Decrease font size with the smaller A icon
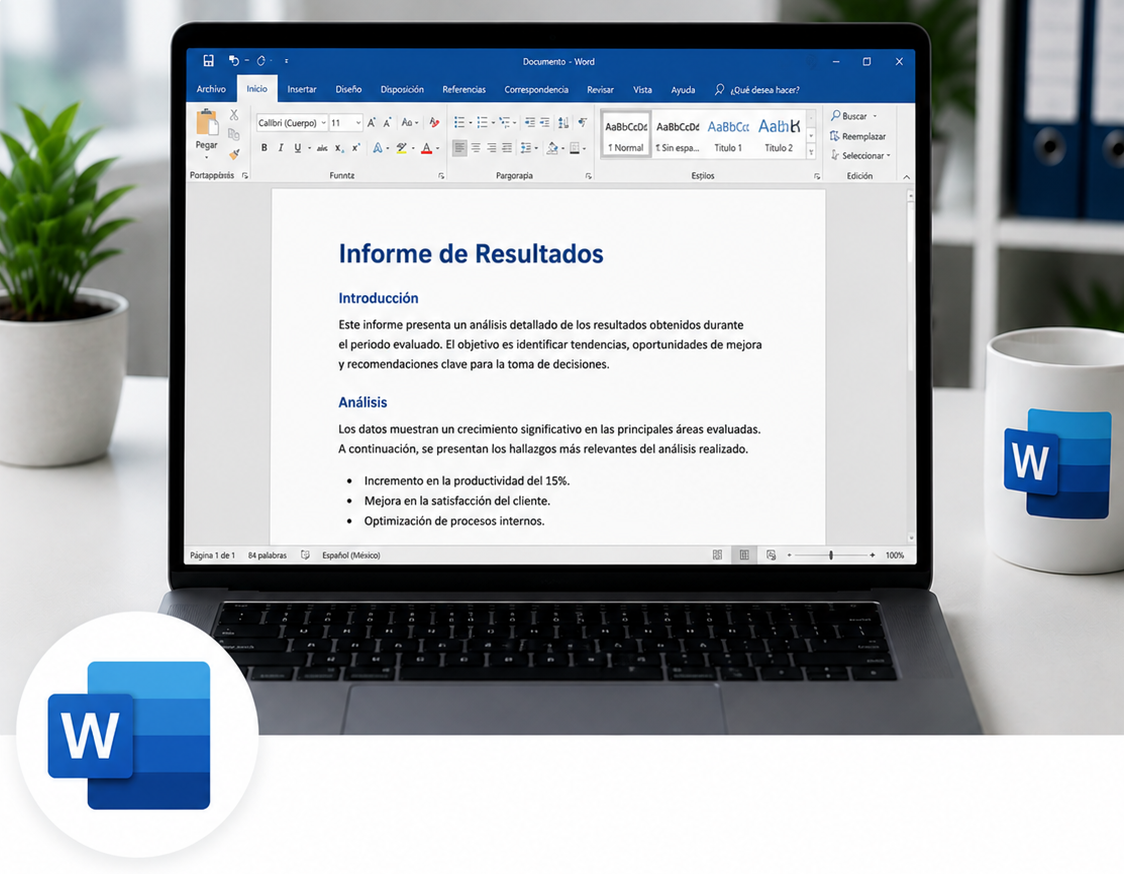Screen dimensions: 1124x874 [387, 123]
